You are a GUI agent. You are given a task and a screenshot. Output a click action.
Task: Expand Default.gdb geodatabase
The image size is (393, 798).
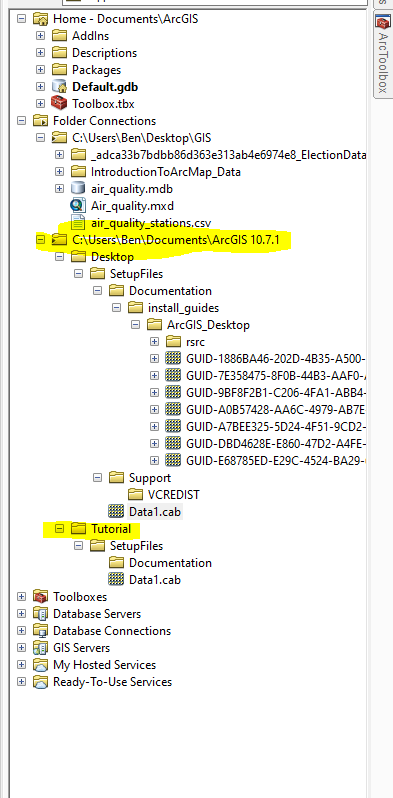point(40,87)
